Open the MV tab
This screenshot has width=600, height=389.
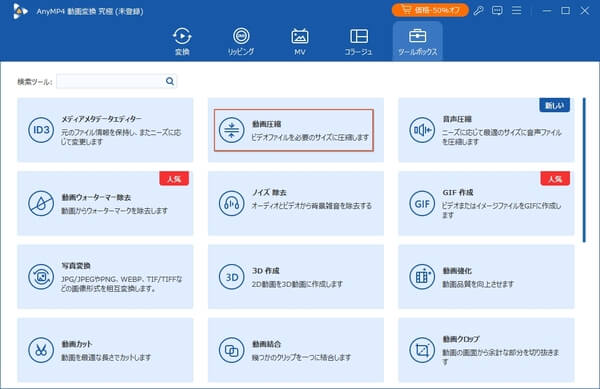(x=300, y=41)
